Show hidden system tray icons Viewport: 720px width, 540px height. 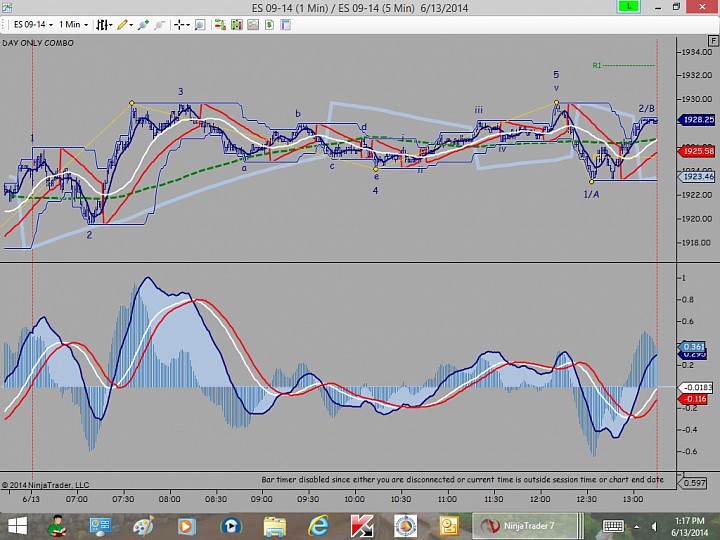click(x=636, y=526)
